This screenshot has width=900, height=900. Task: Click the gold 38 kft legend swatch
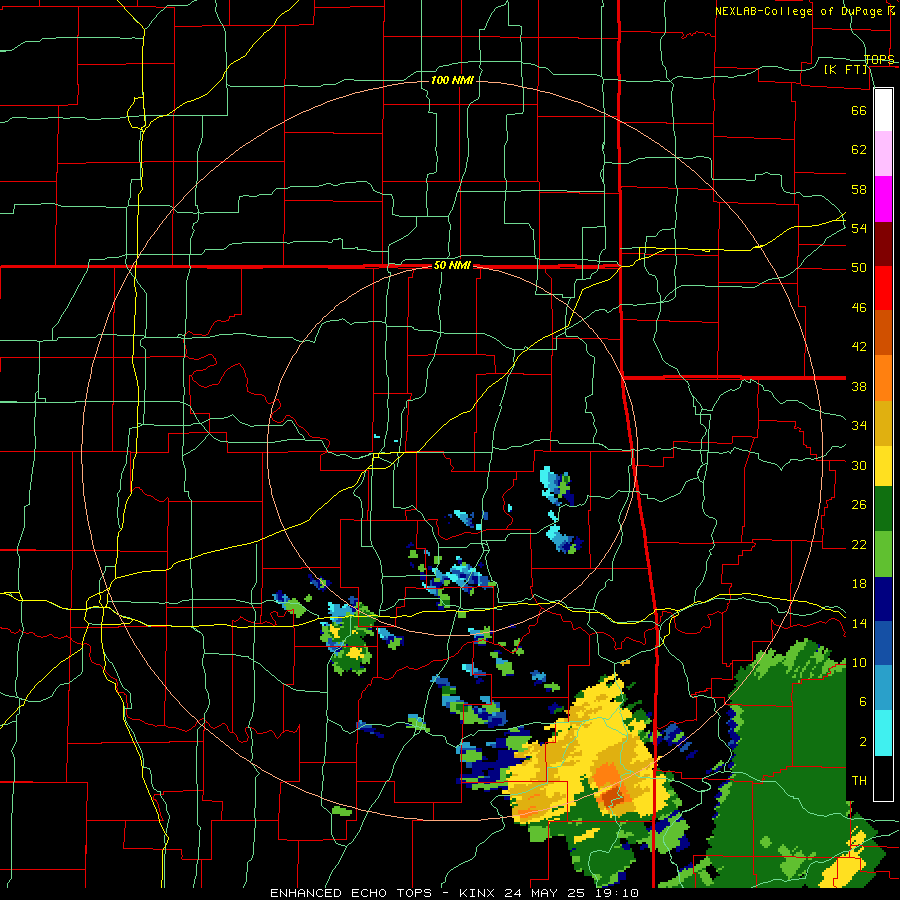[883, 422]
